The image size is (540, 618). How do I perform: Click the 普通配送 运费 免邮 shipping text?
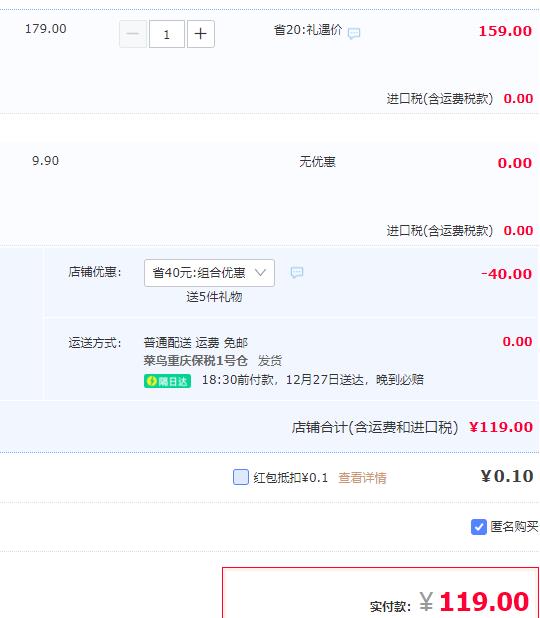(196, 343)
